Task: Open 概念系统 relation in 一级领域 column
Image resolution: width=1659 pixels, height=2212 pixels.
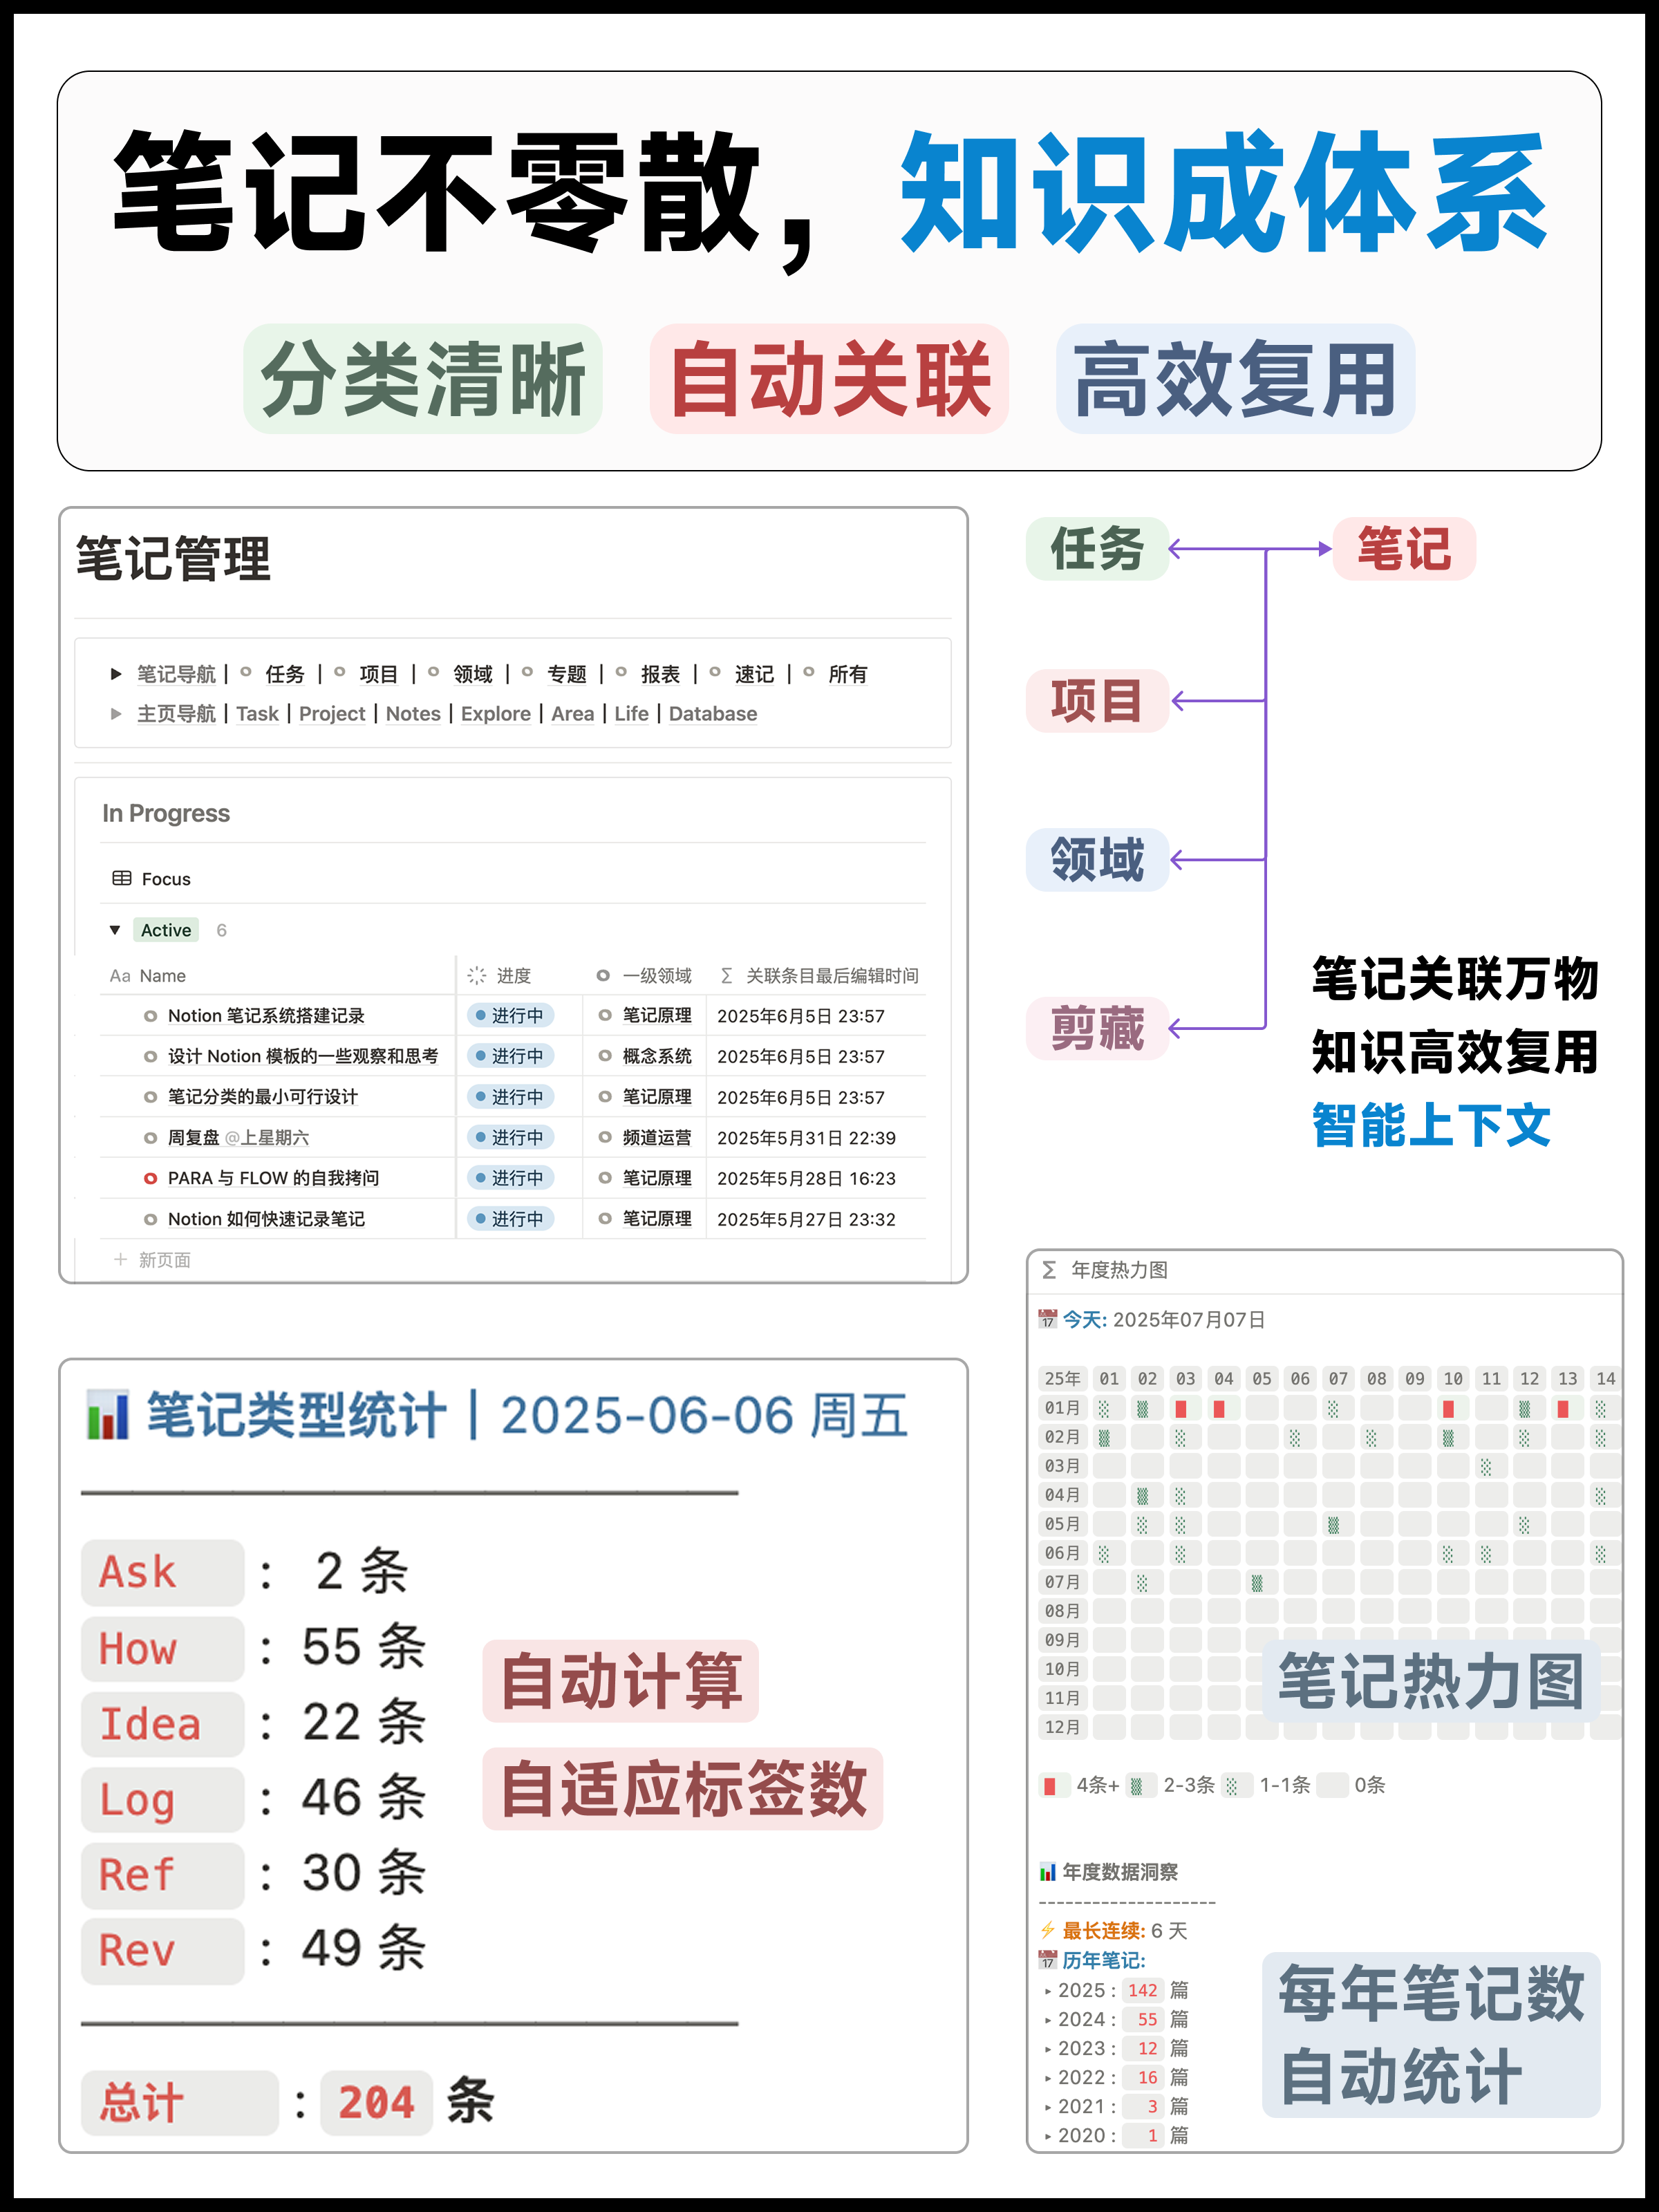Action: [657, 1056]
